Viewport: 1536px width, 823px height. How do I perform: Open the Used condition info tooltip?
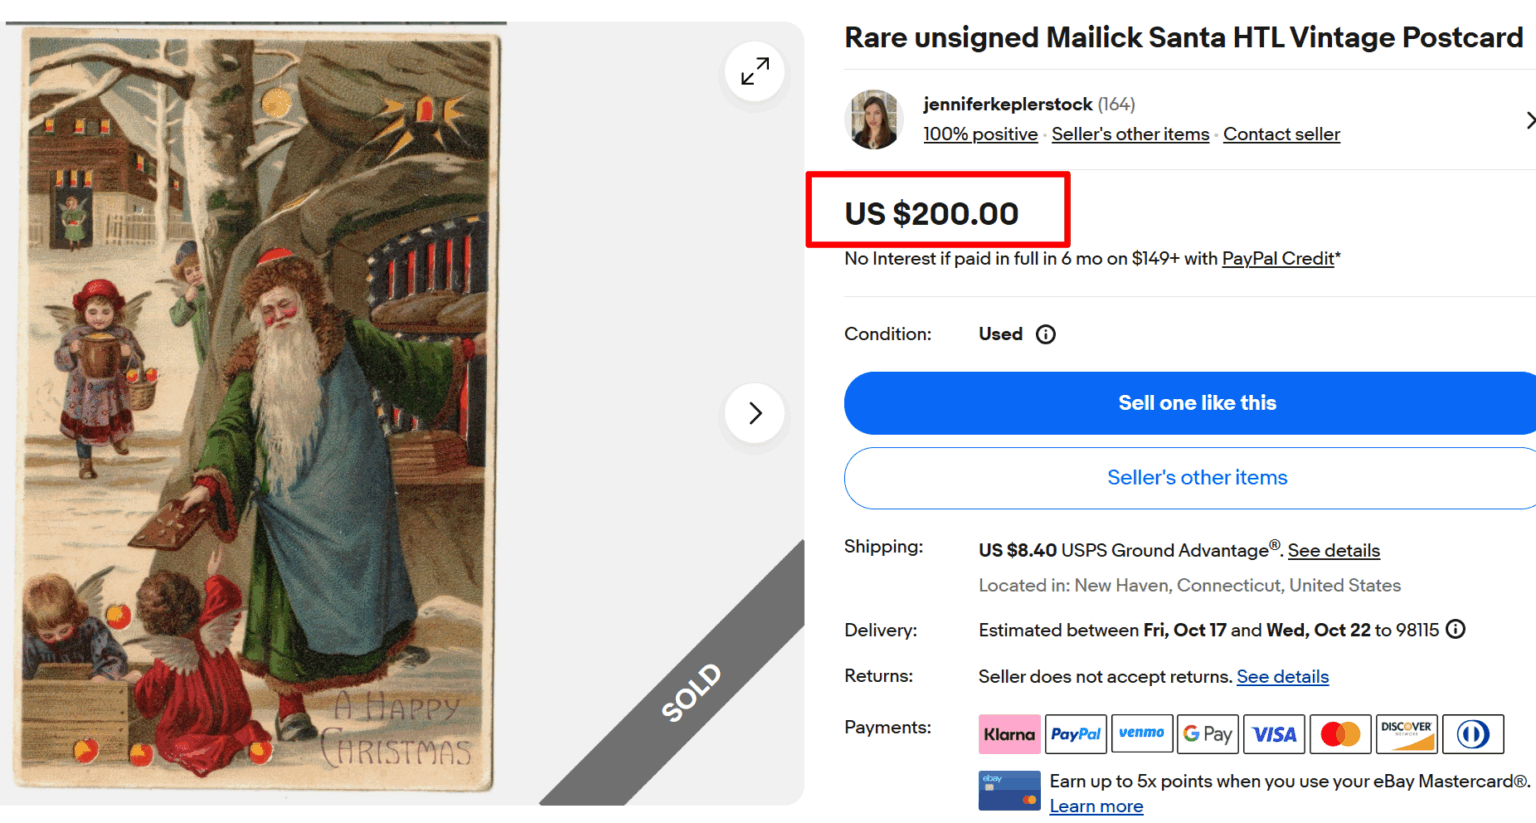1045,334
